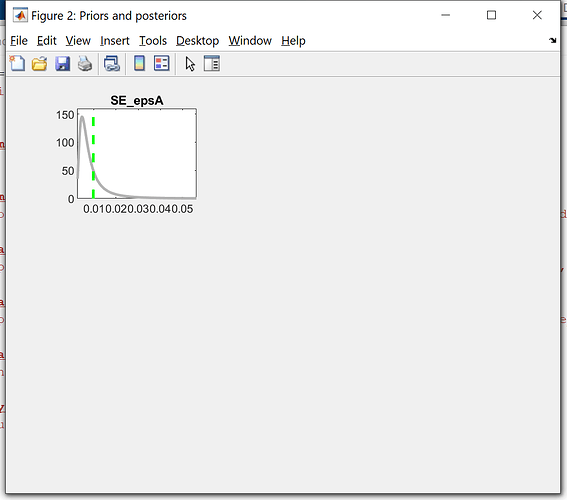Open the View menu
Screen dimensions: 567x500
pyautogui.click(x=78, y=41)
